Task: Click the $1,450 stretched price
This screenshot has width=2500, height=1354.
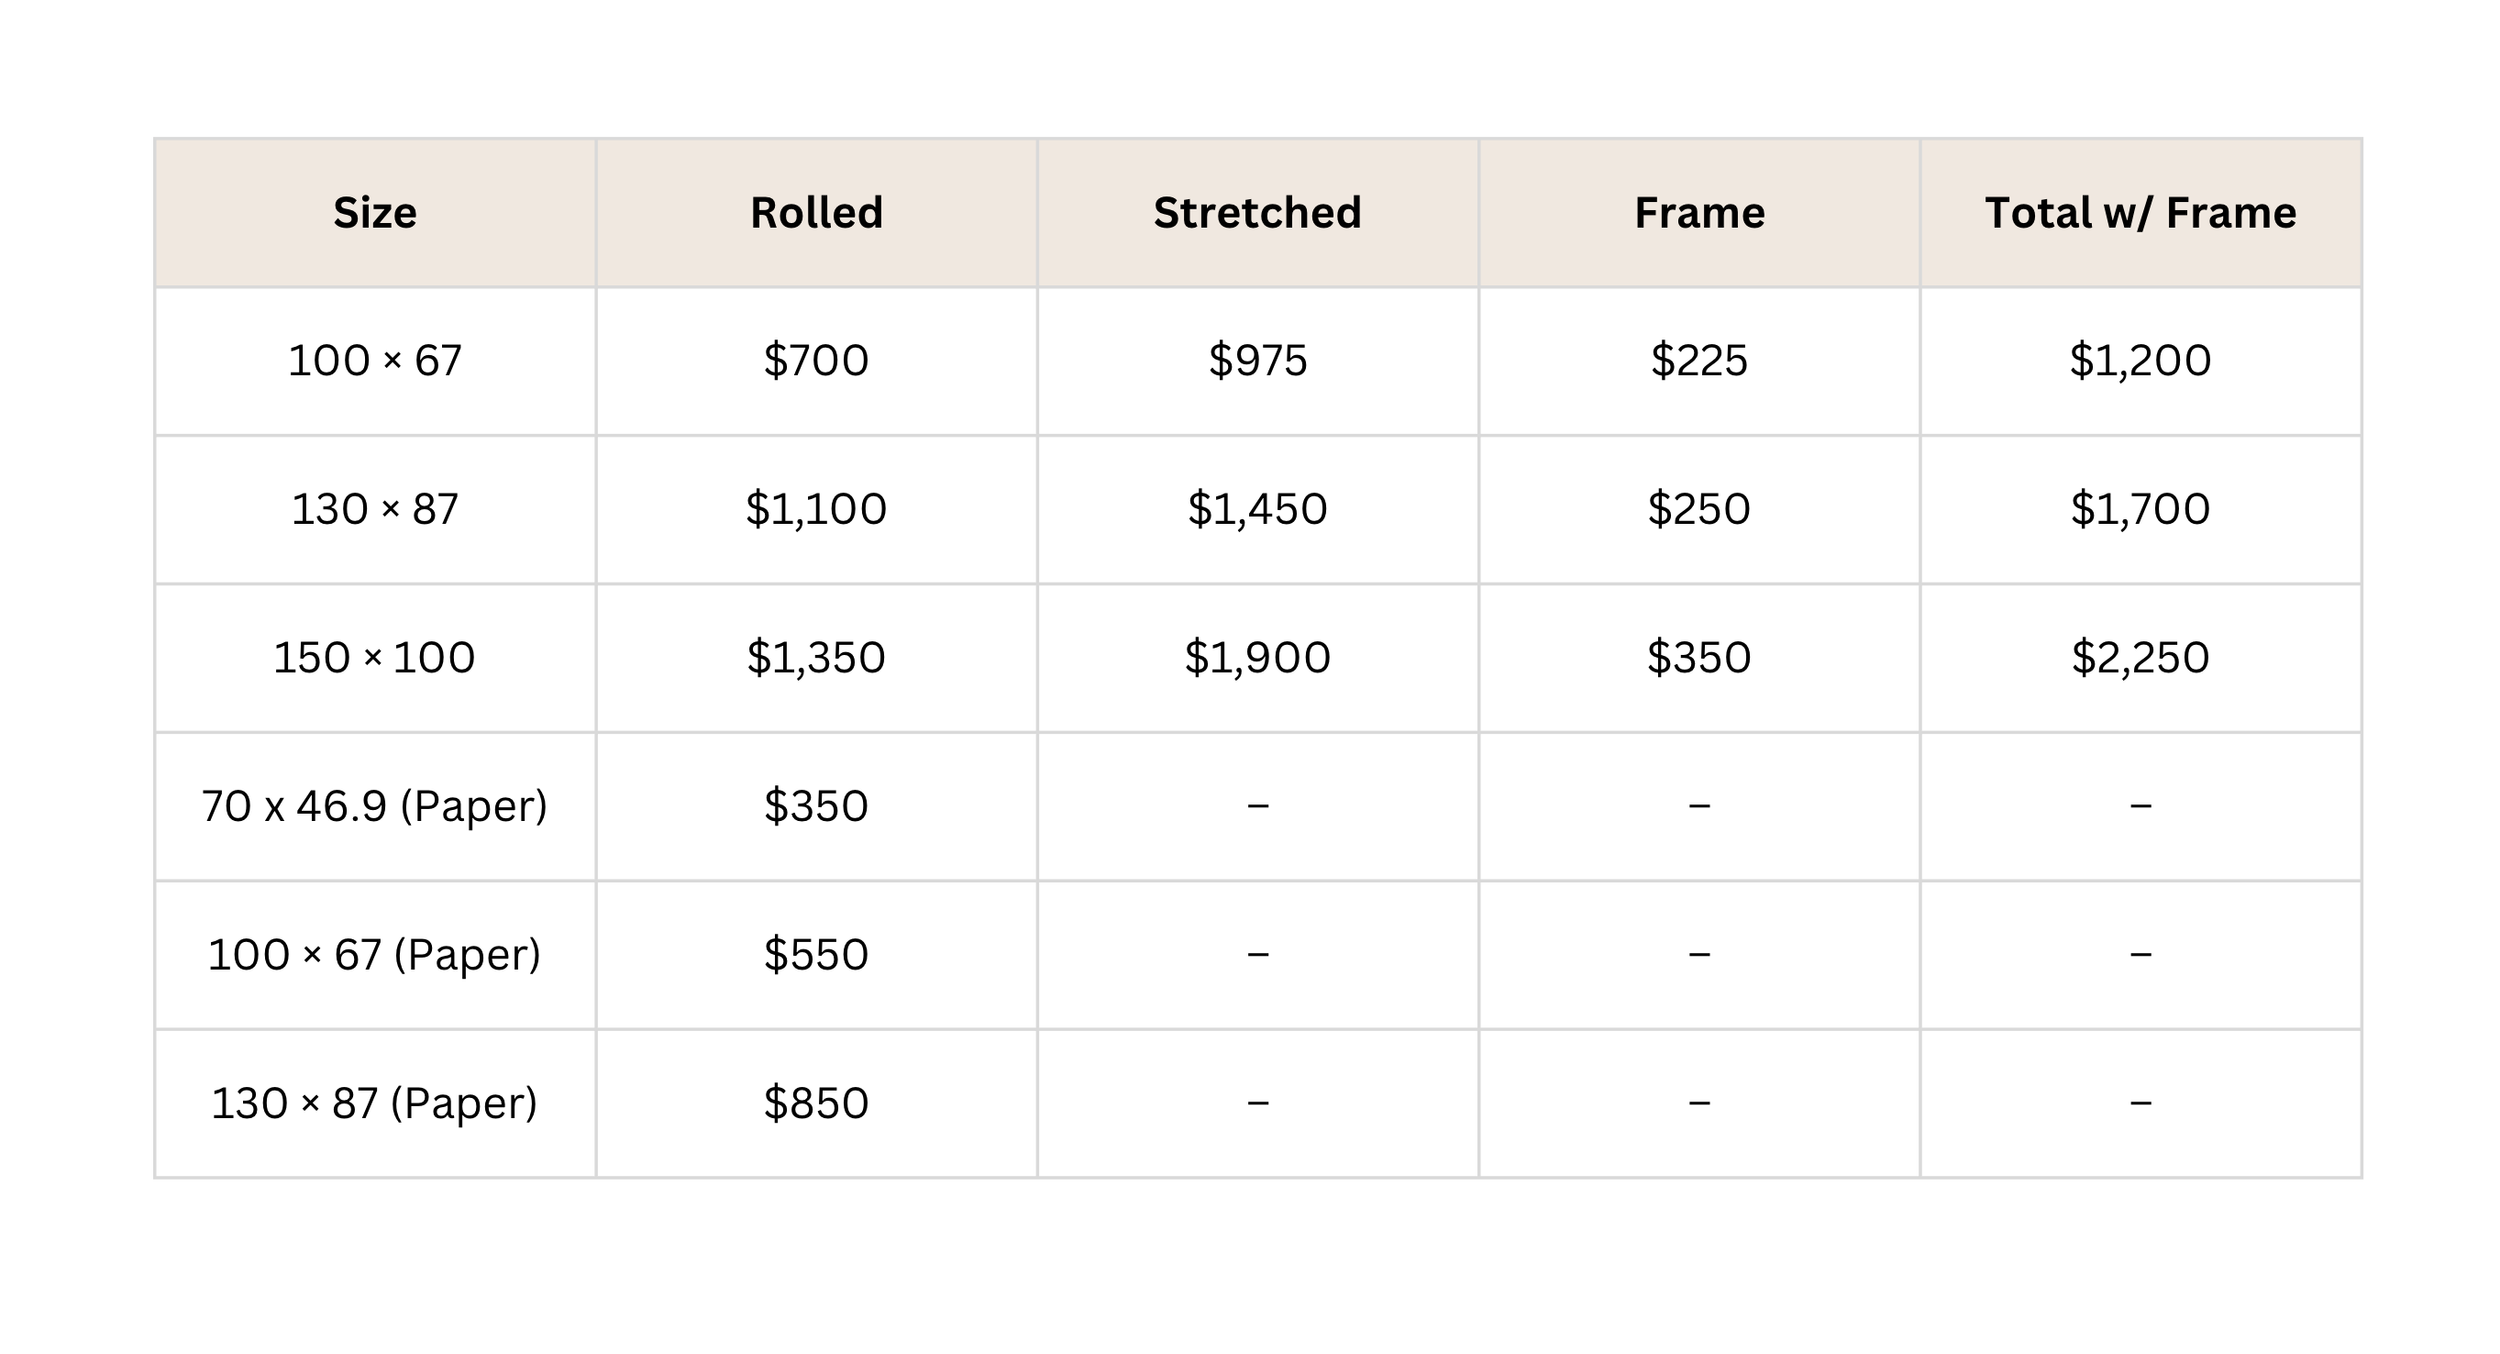Action: [x=1257, y=510]
